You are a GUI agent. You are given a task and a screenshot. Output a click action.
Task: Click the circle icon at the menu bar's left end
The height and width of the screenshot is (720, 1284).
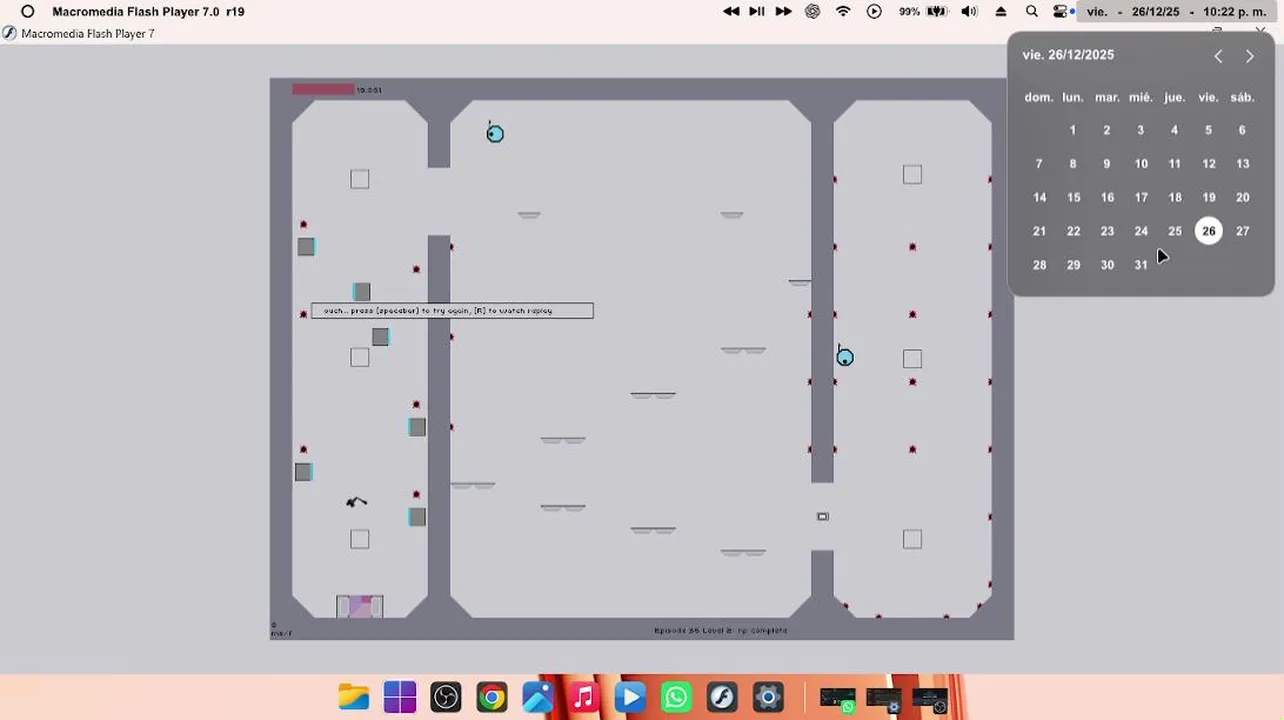28,12
